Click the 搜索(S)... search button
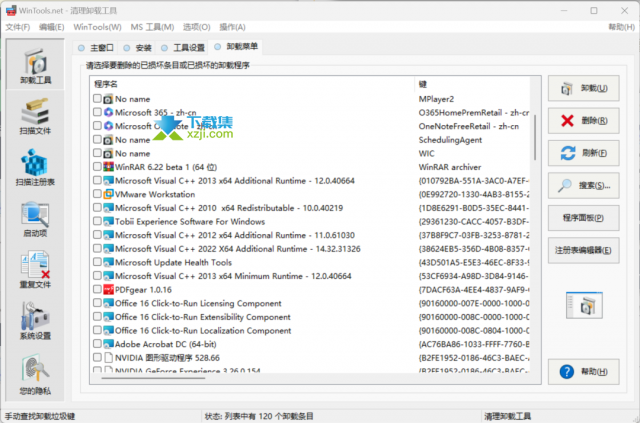The height and width of the screenshot is (423, 640). (x=583, y=185)
